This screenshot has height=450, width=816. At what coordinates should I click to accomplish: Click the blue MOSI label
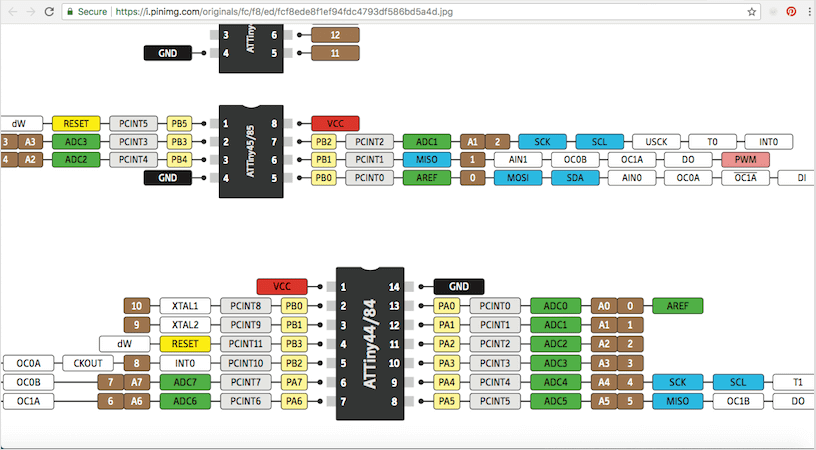click(x=518, y=177)
